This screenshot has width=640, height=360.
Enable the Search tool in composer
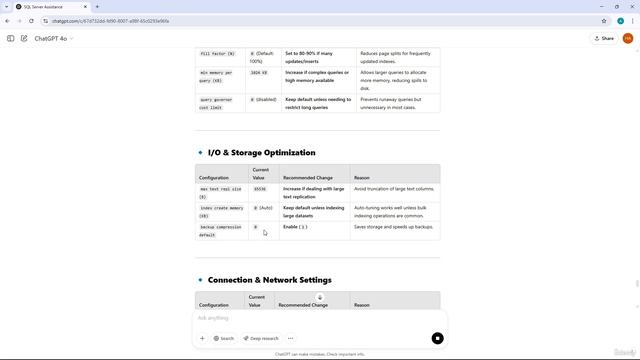(224, 338)
